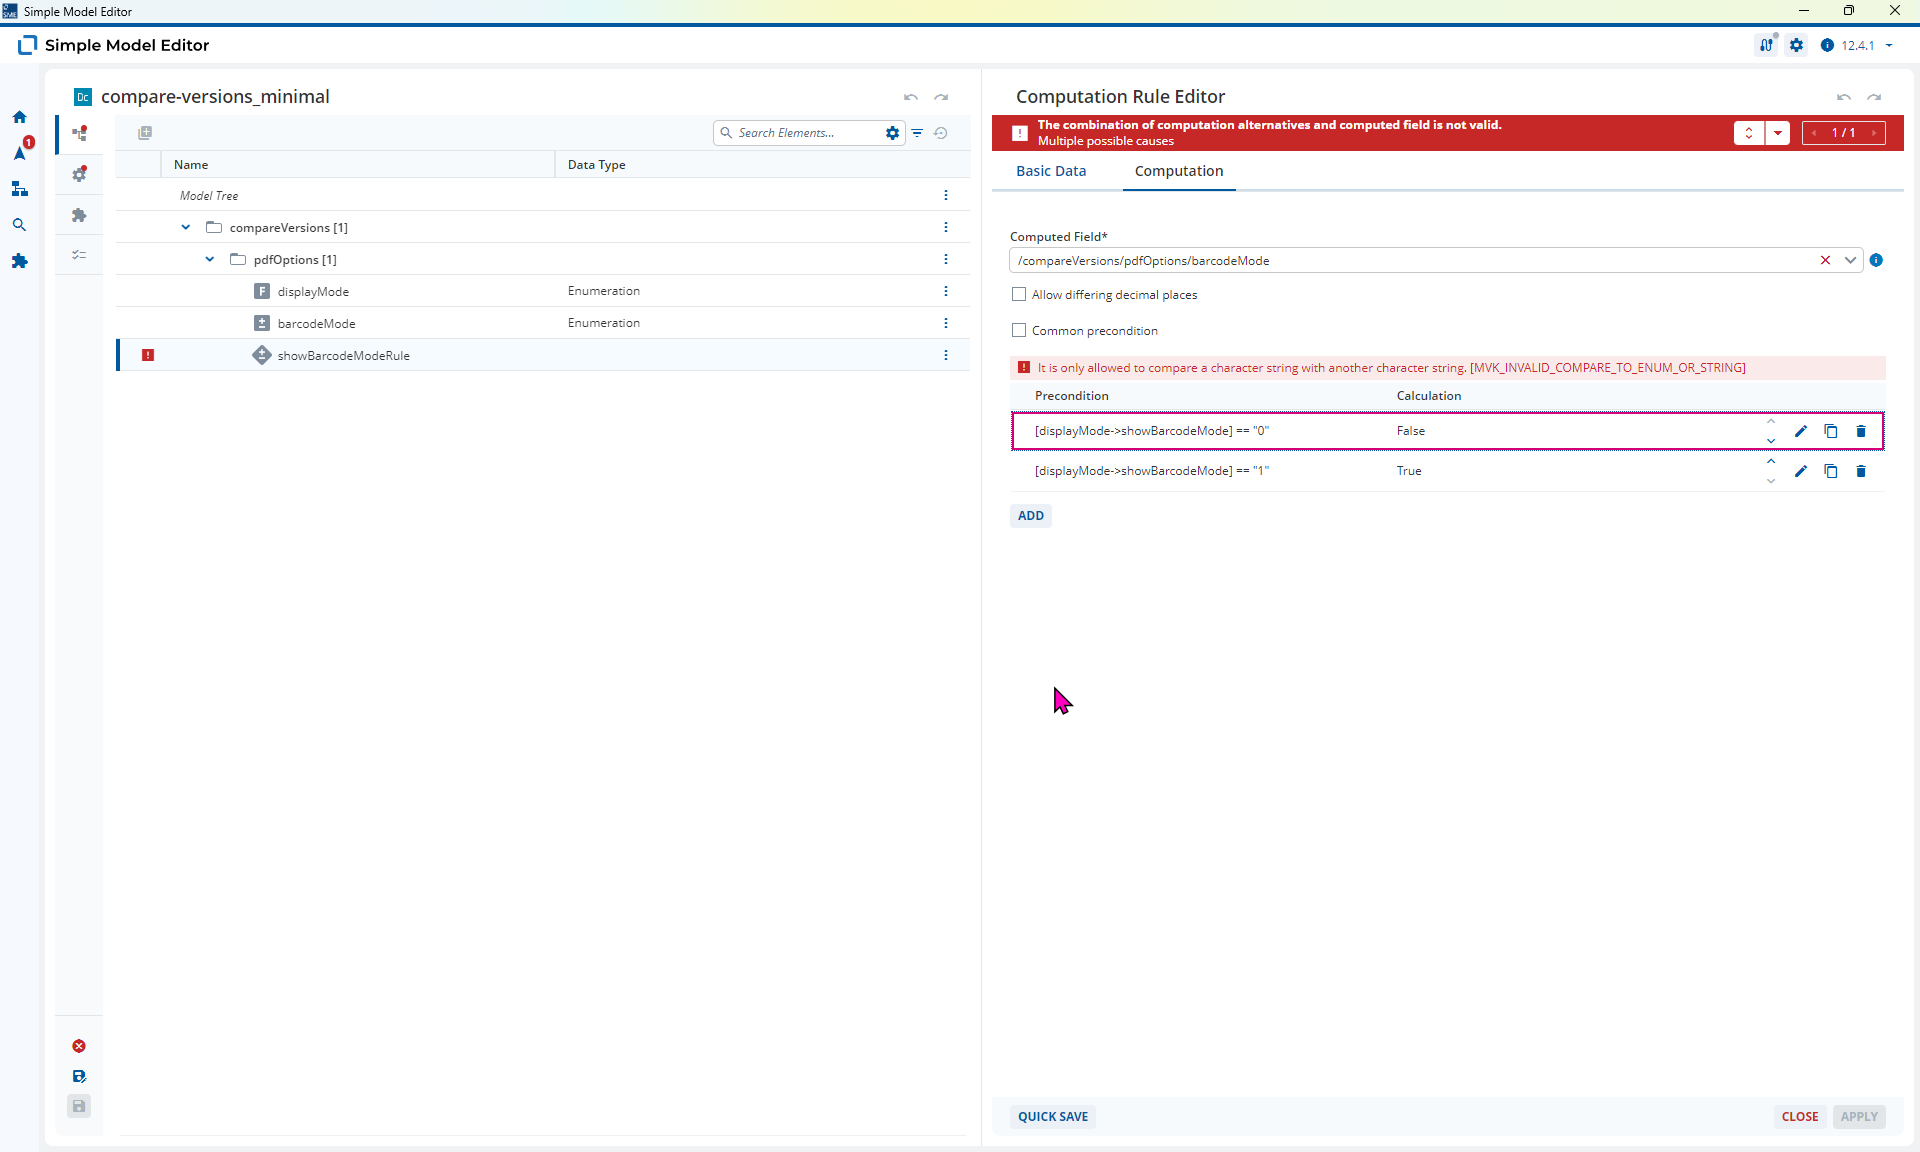Viewport: 1920px width, 1152px height.
Task: Open the notifications icon with badge
Action: (21, 151)
